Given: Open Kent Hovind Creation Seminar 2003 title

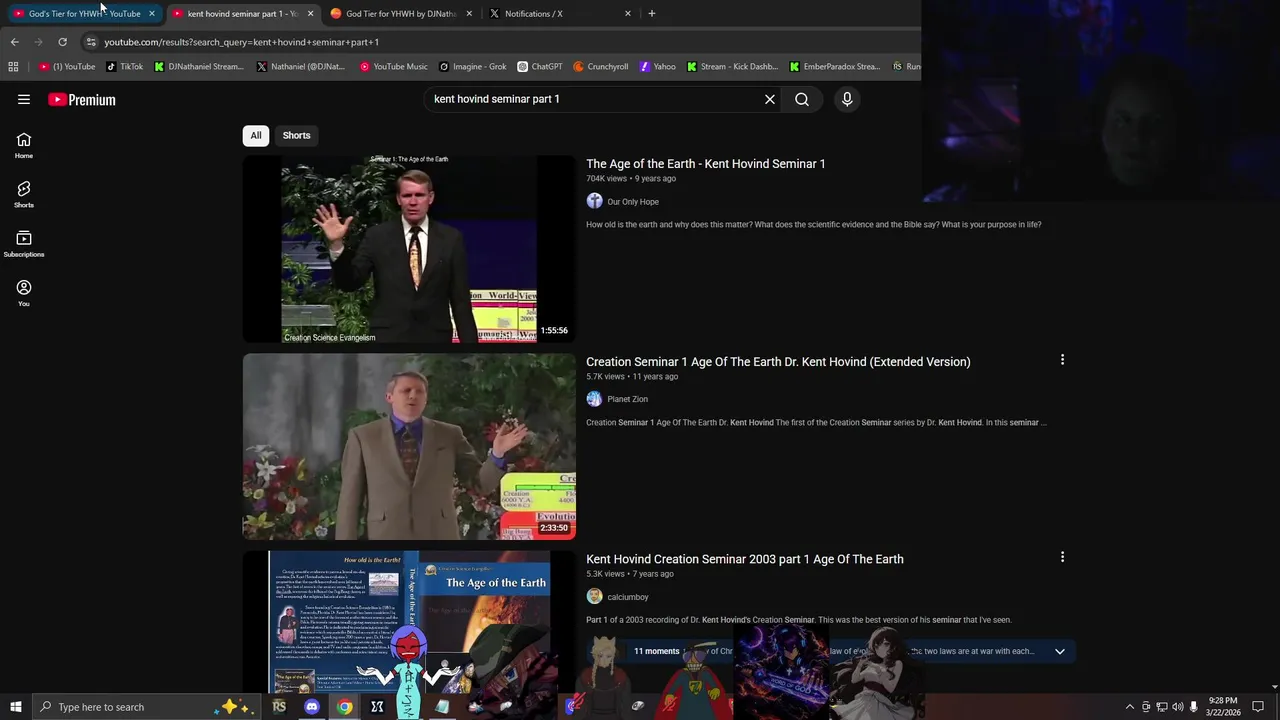Looking at the screenshot, I should coord(744,559).
